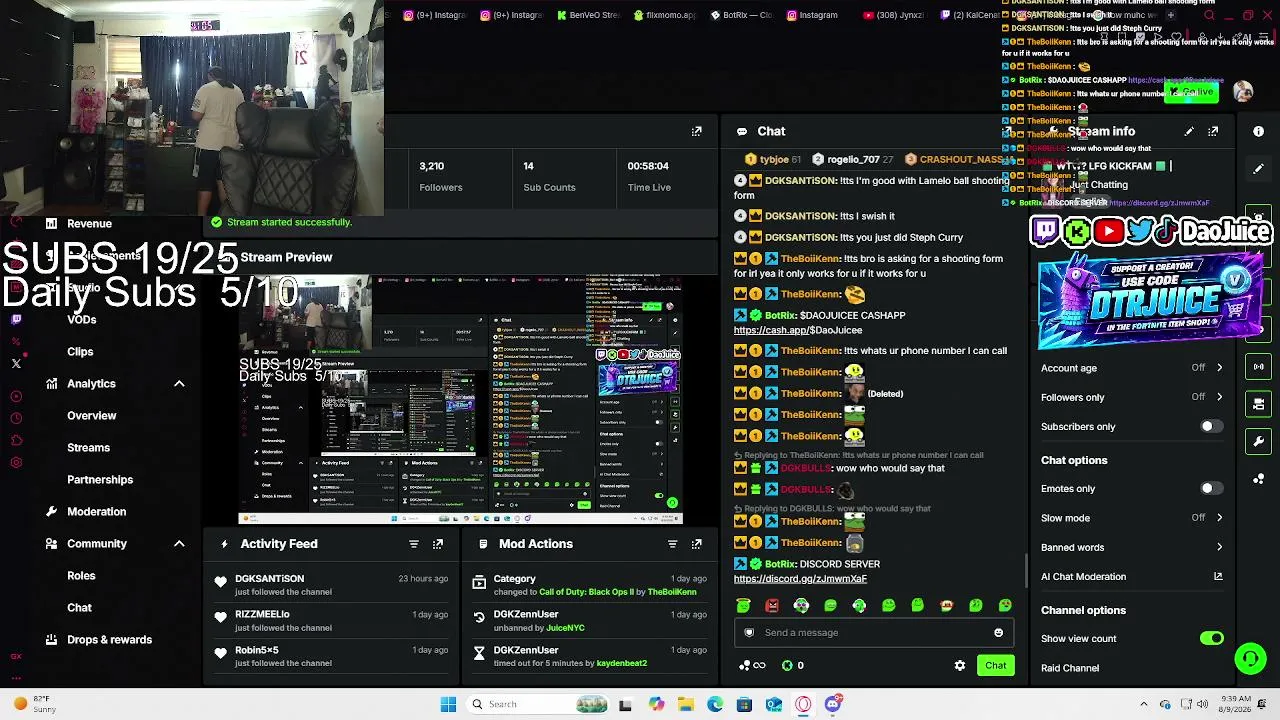The height and width of the screenshot is (720, 1280).
Task: Open kaydenbeat2 moderator profile link
Action: (622, 663)
